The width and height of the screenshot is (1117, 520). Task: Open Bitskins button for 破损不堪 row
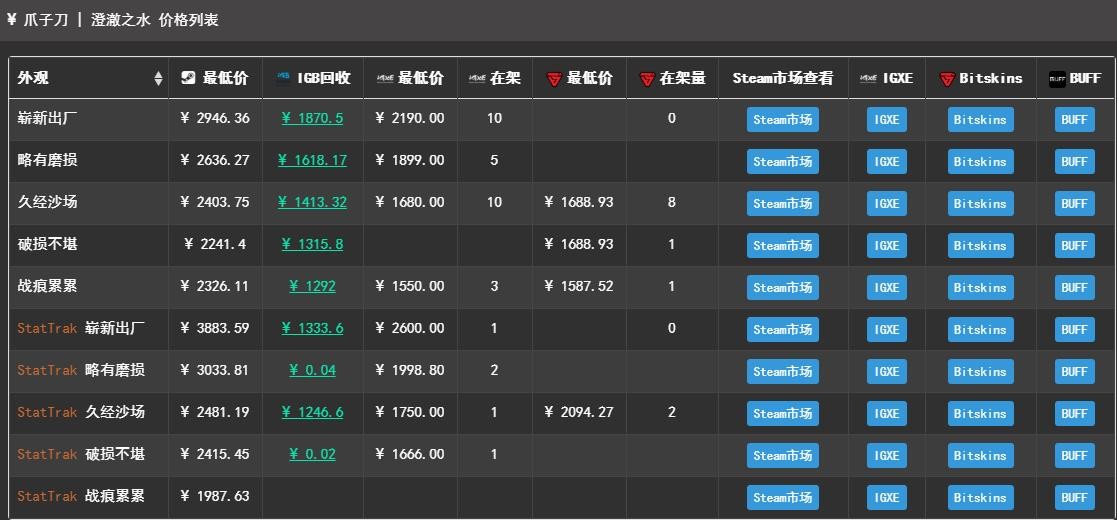pos(980,246)
